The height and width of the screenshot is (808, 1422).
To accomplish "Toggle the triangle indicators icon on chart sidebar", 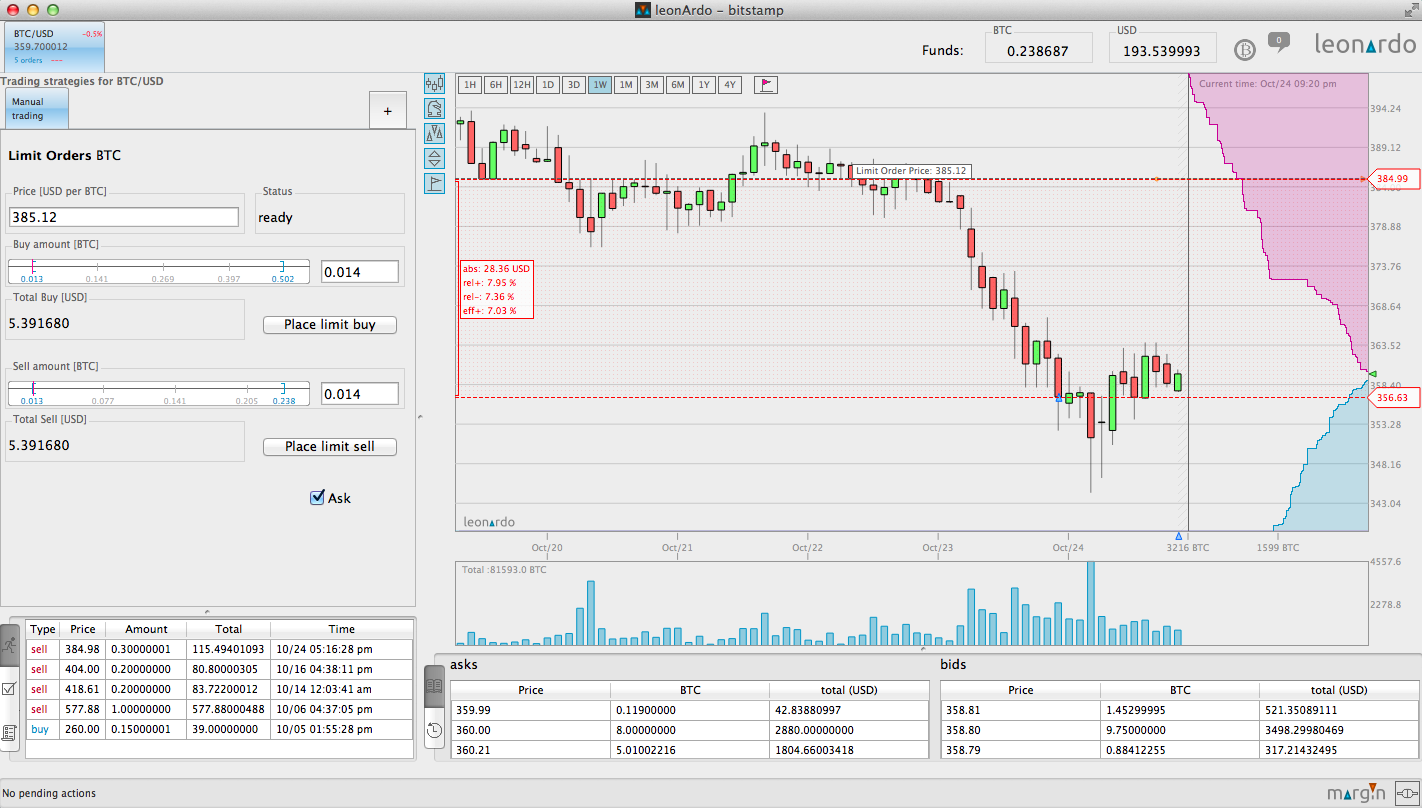I will [x=434, y=133].
